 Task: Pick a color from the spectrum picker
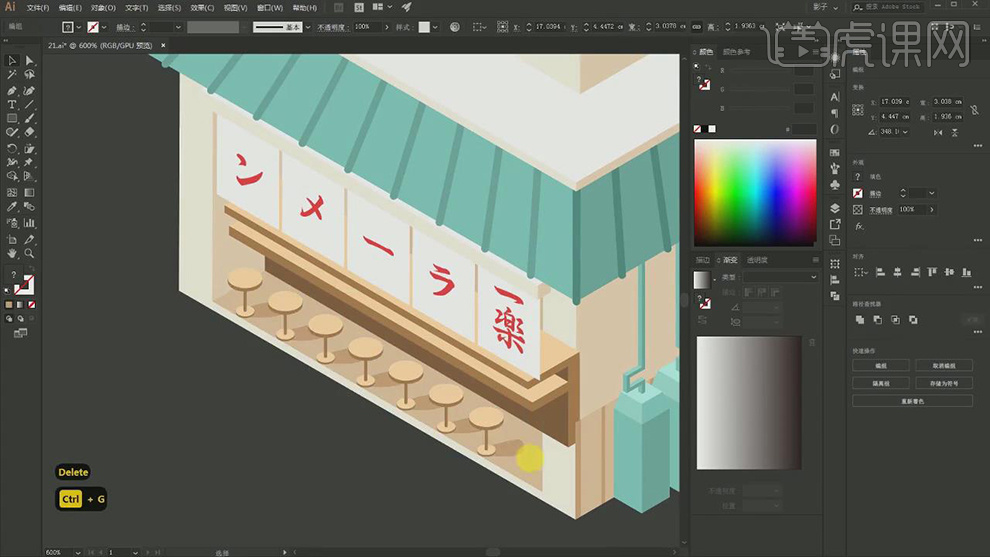click(x=755, y=193)
